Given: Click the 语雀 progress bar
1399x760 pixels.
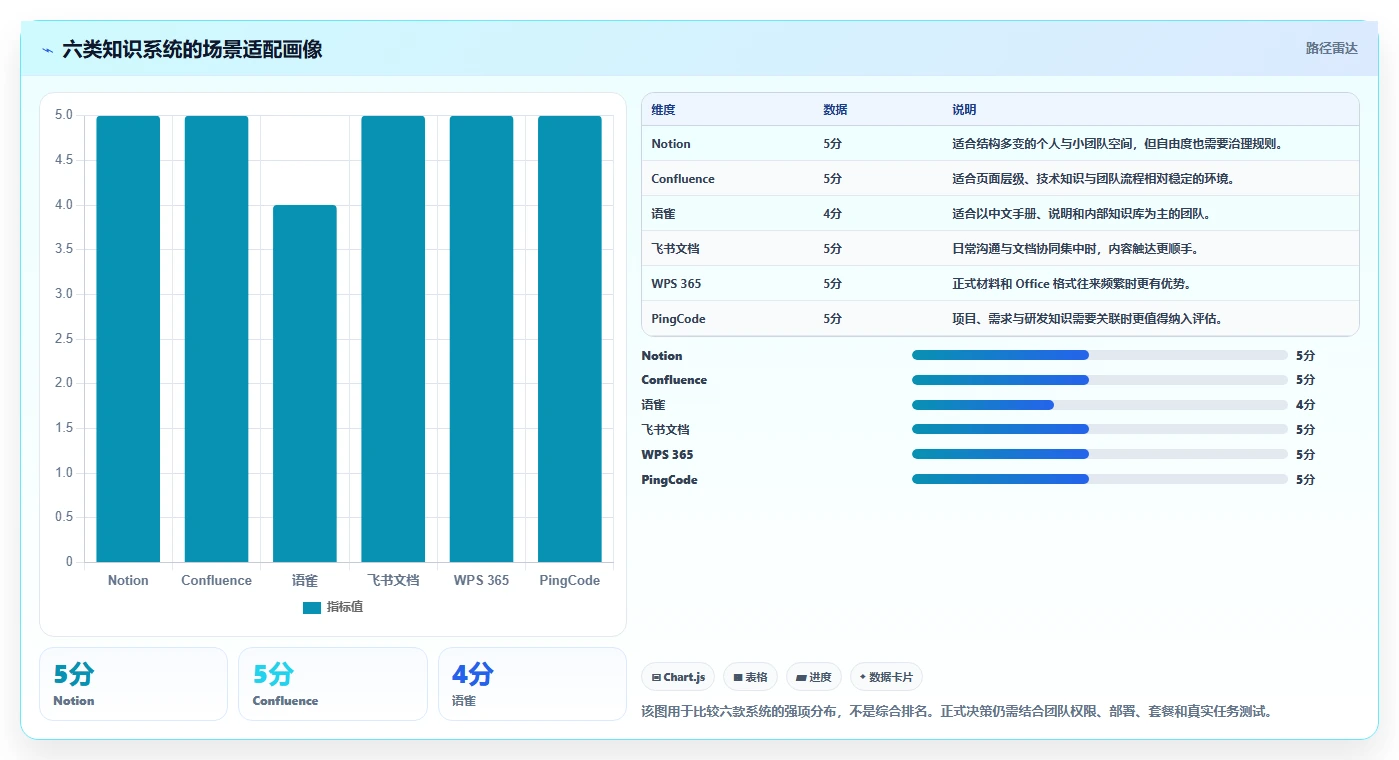Looking at the screenshot, I should (1100, 405).
